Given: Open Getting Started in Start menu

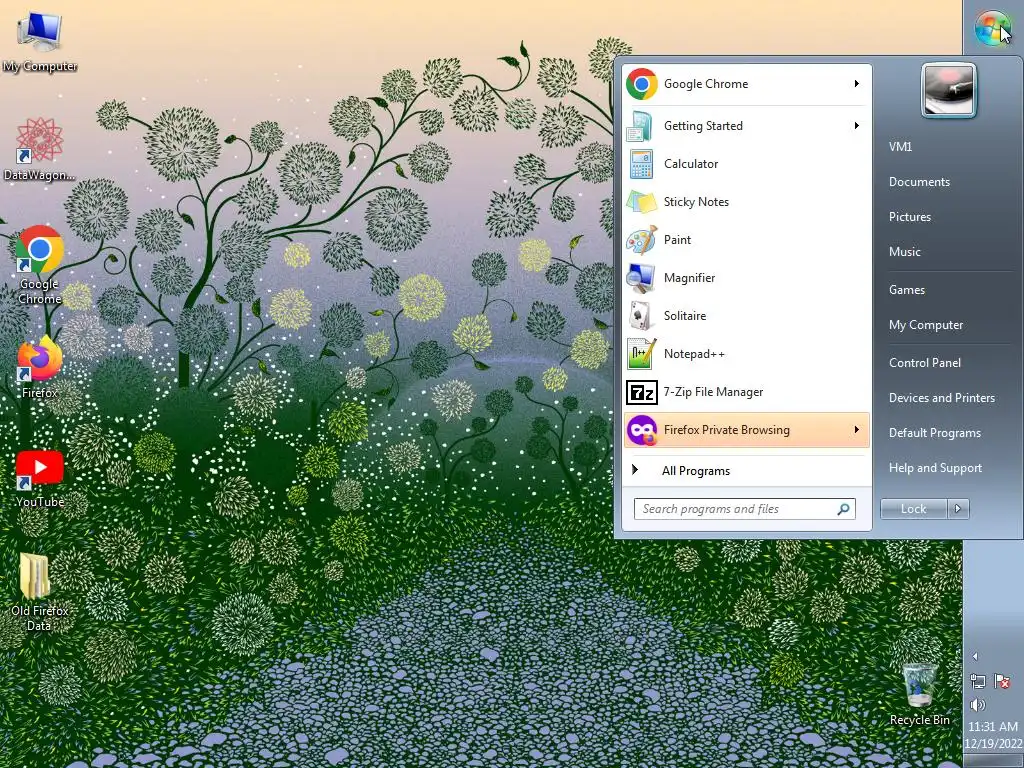Looking at the screenshot, I should pyautogui.click(x=746, y=125).
